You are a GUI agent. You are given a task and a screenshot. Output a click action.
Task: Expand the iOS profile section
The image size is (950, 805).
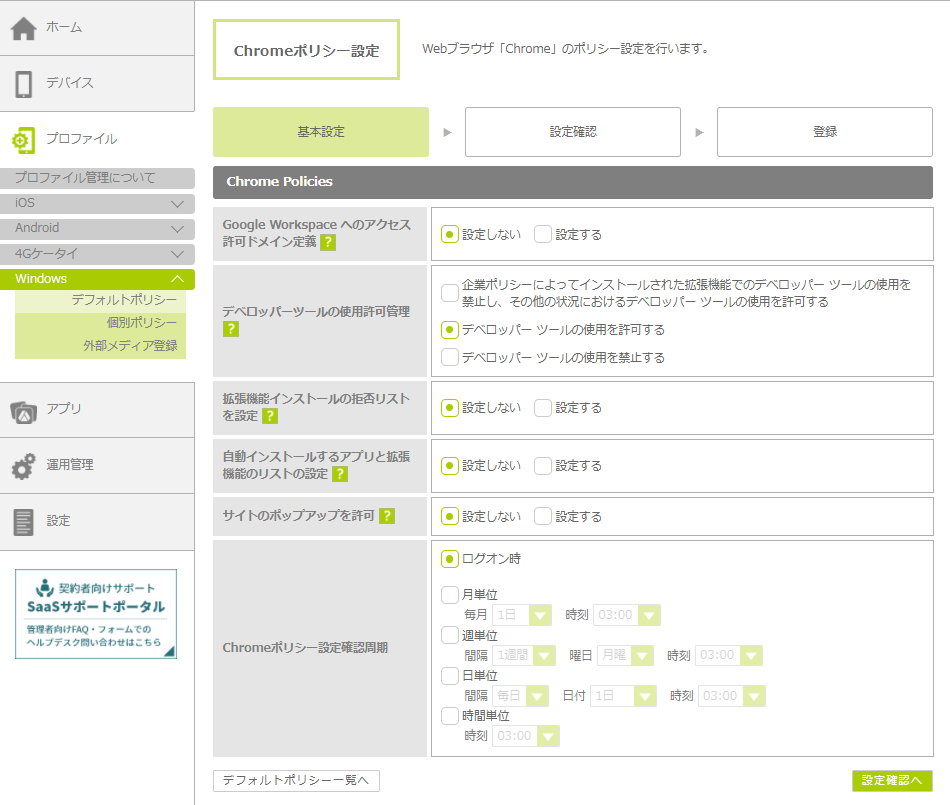[177, 204]
